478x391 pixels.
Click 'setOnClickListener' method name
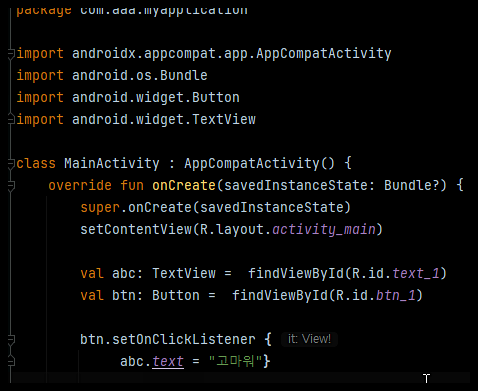(184, 339)
